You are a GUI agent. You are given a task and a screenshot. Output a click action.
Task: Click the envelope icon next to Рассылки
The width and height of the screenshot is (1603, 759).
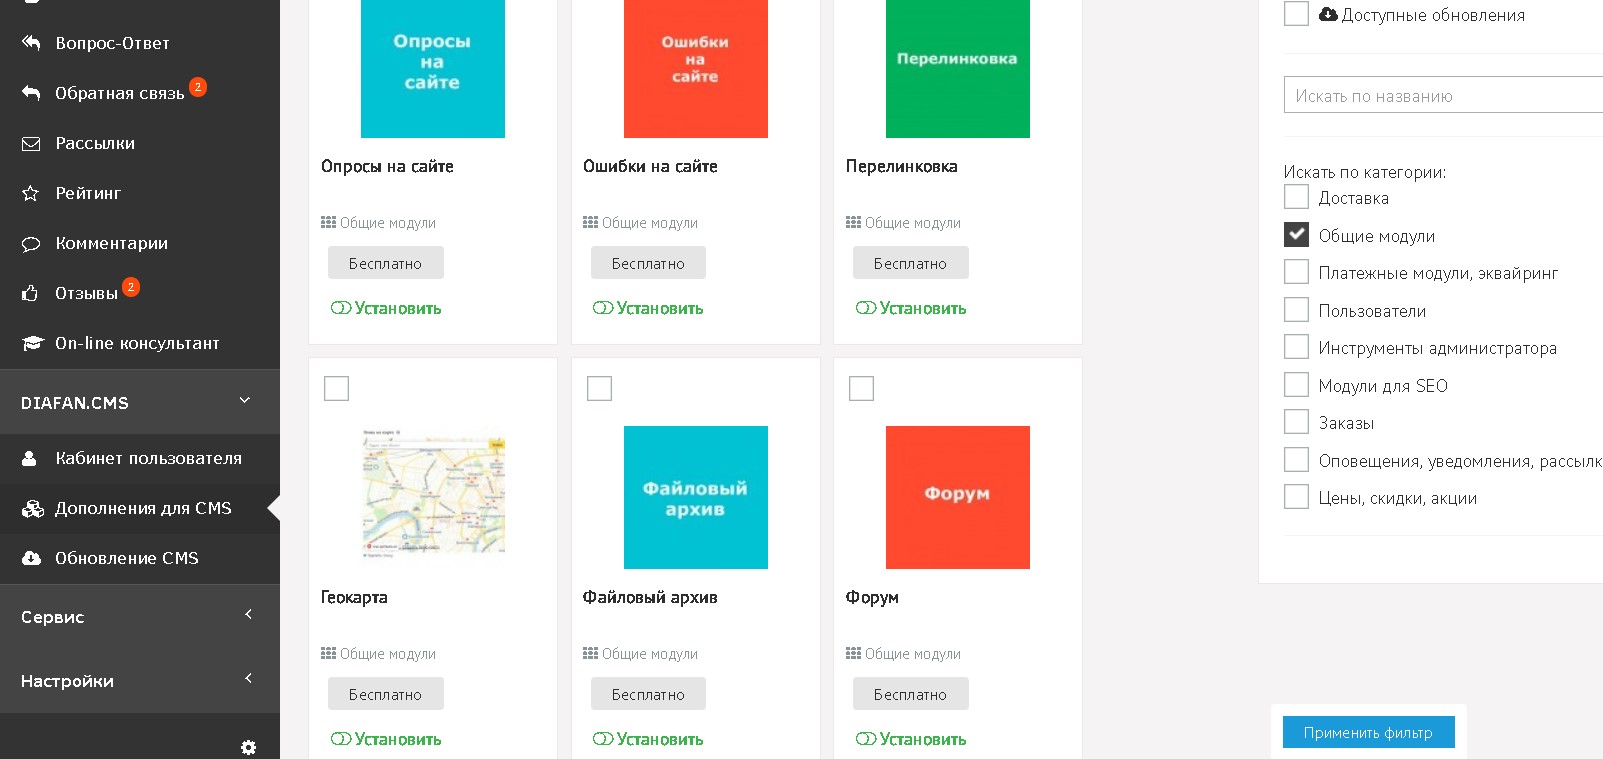click(31, 143)
